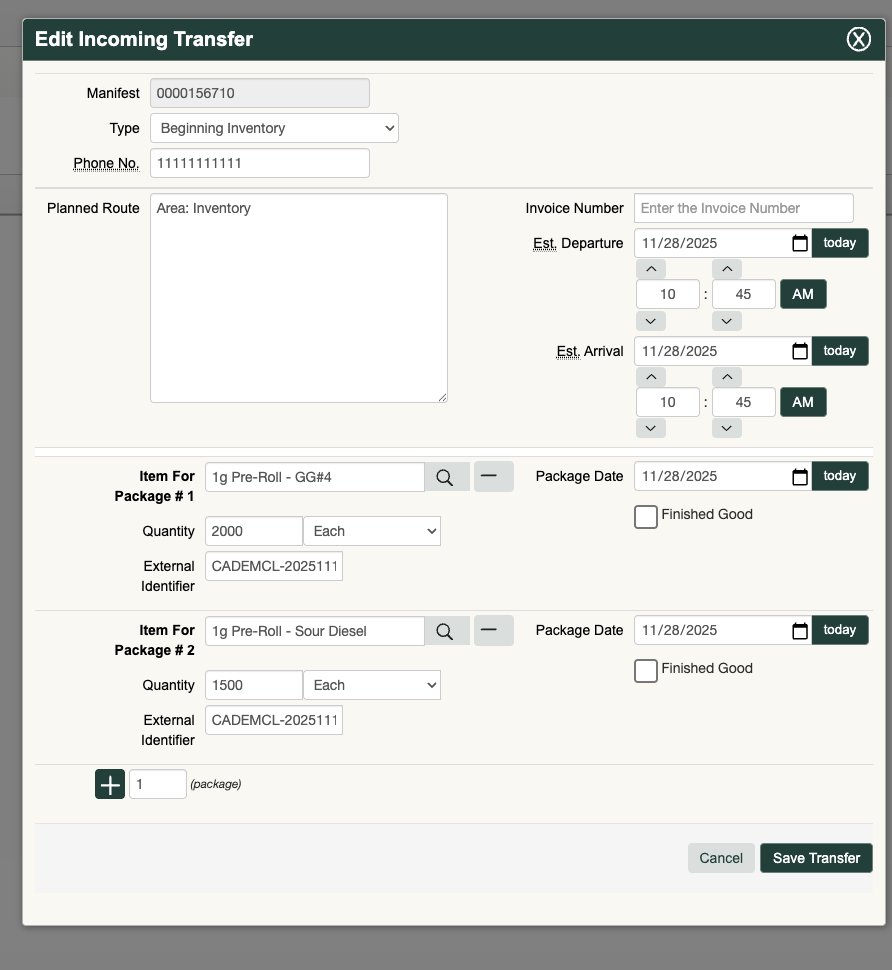This screenshot has width=892, height=970.
Task: Check Finished Good for Package #2
Action: (646, 670)
